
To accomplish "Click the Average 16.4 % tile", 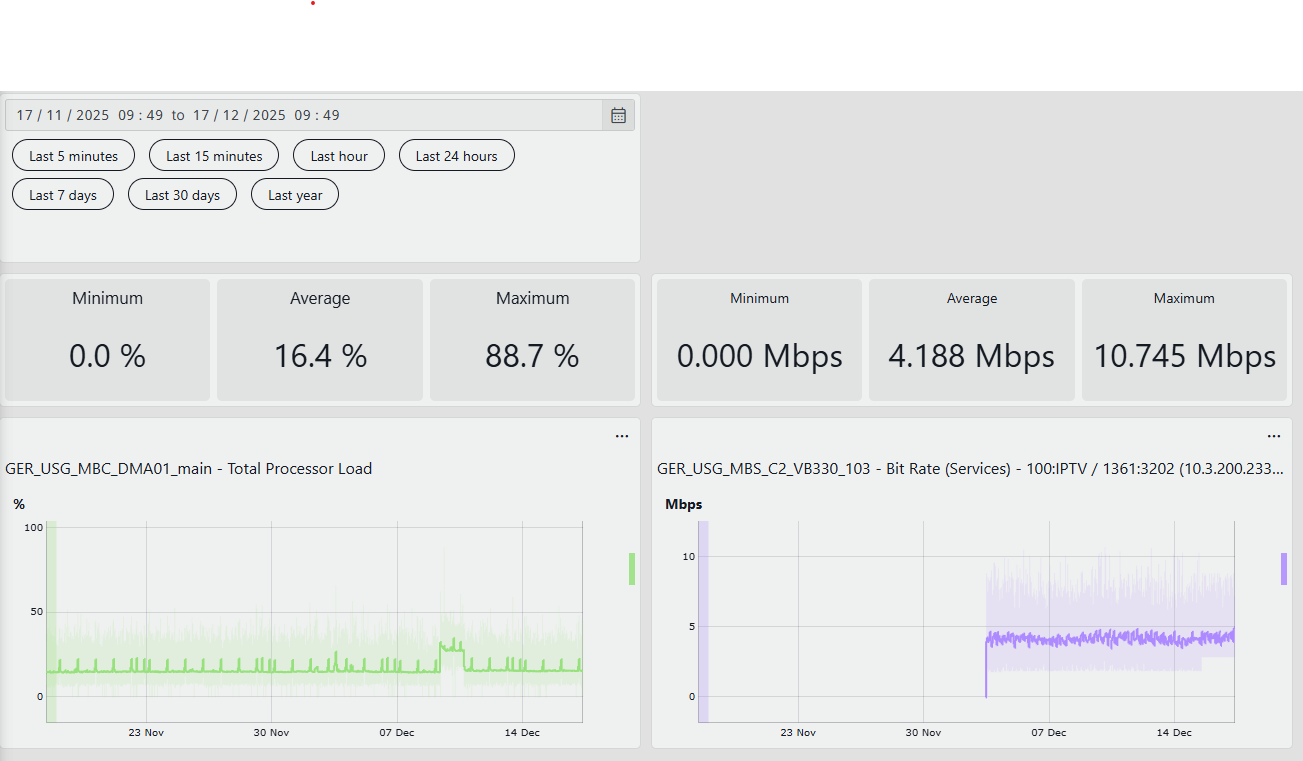I will pos(320,340).
